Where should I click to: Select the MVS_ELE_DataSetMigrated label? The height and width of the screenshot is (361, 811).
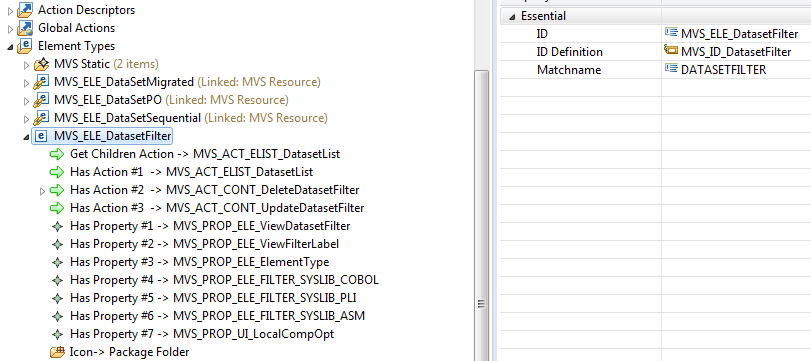pos(124,82)
